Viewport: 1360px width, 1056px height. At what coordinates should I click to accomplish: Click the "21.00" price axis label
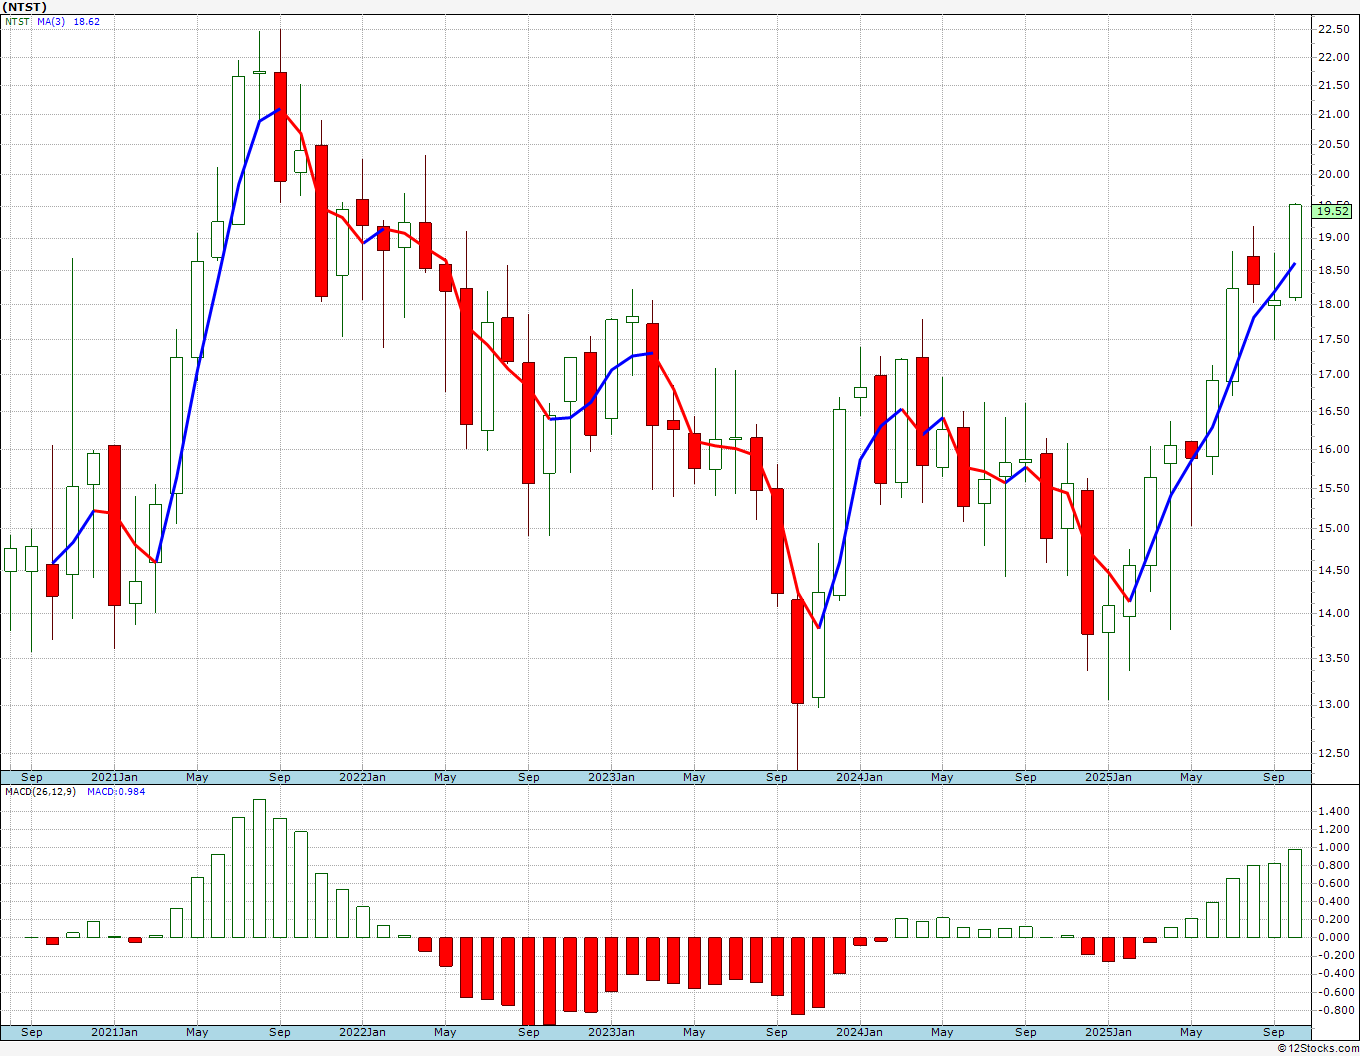coord(1333,114)
